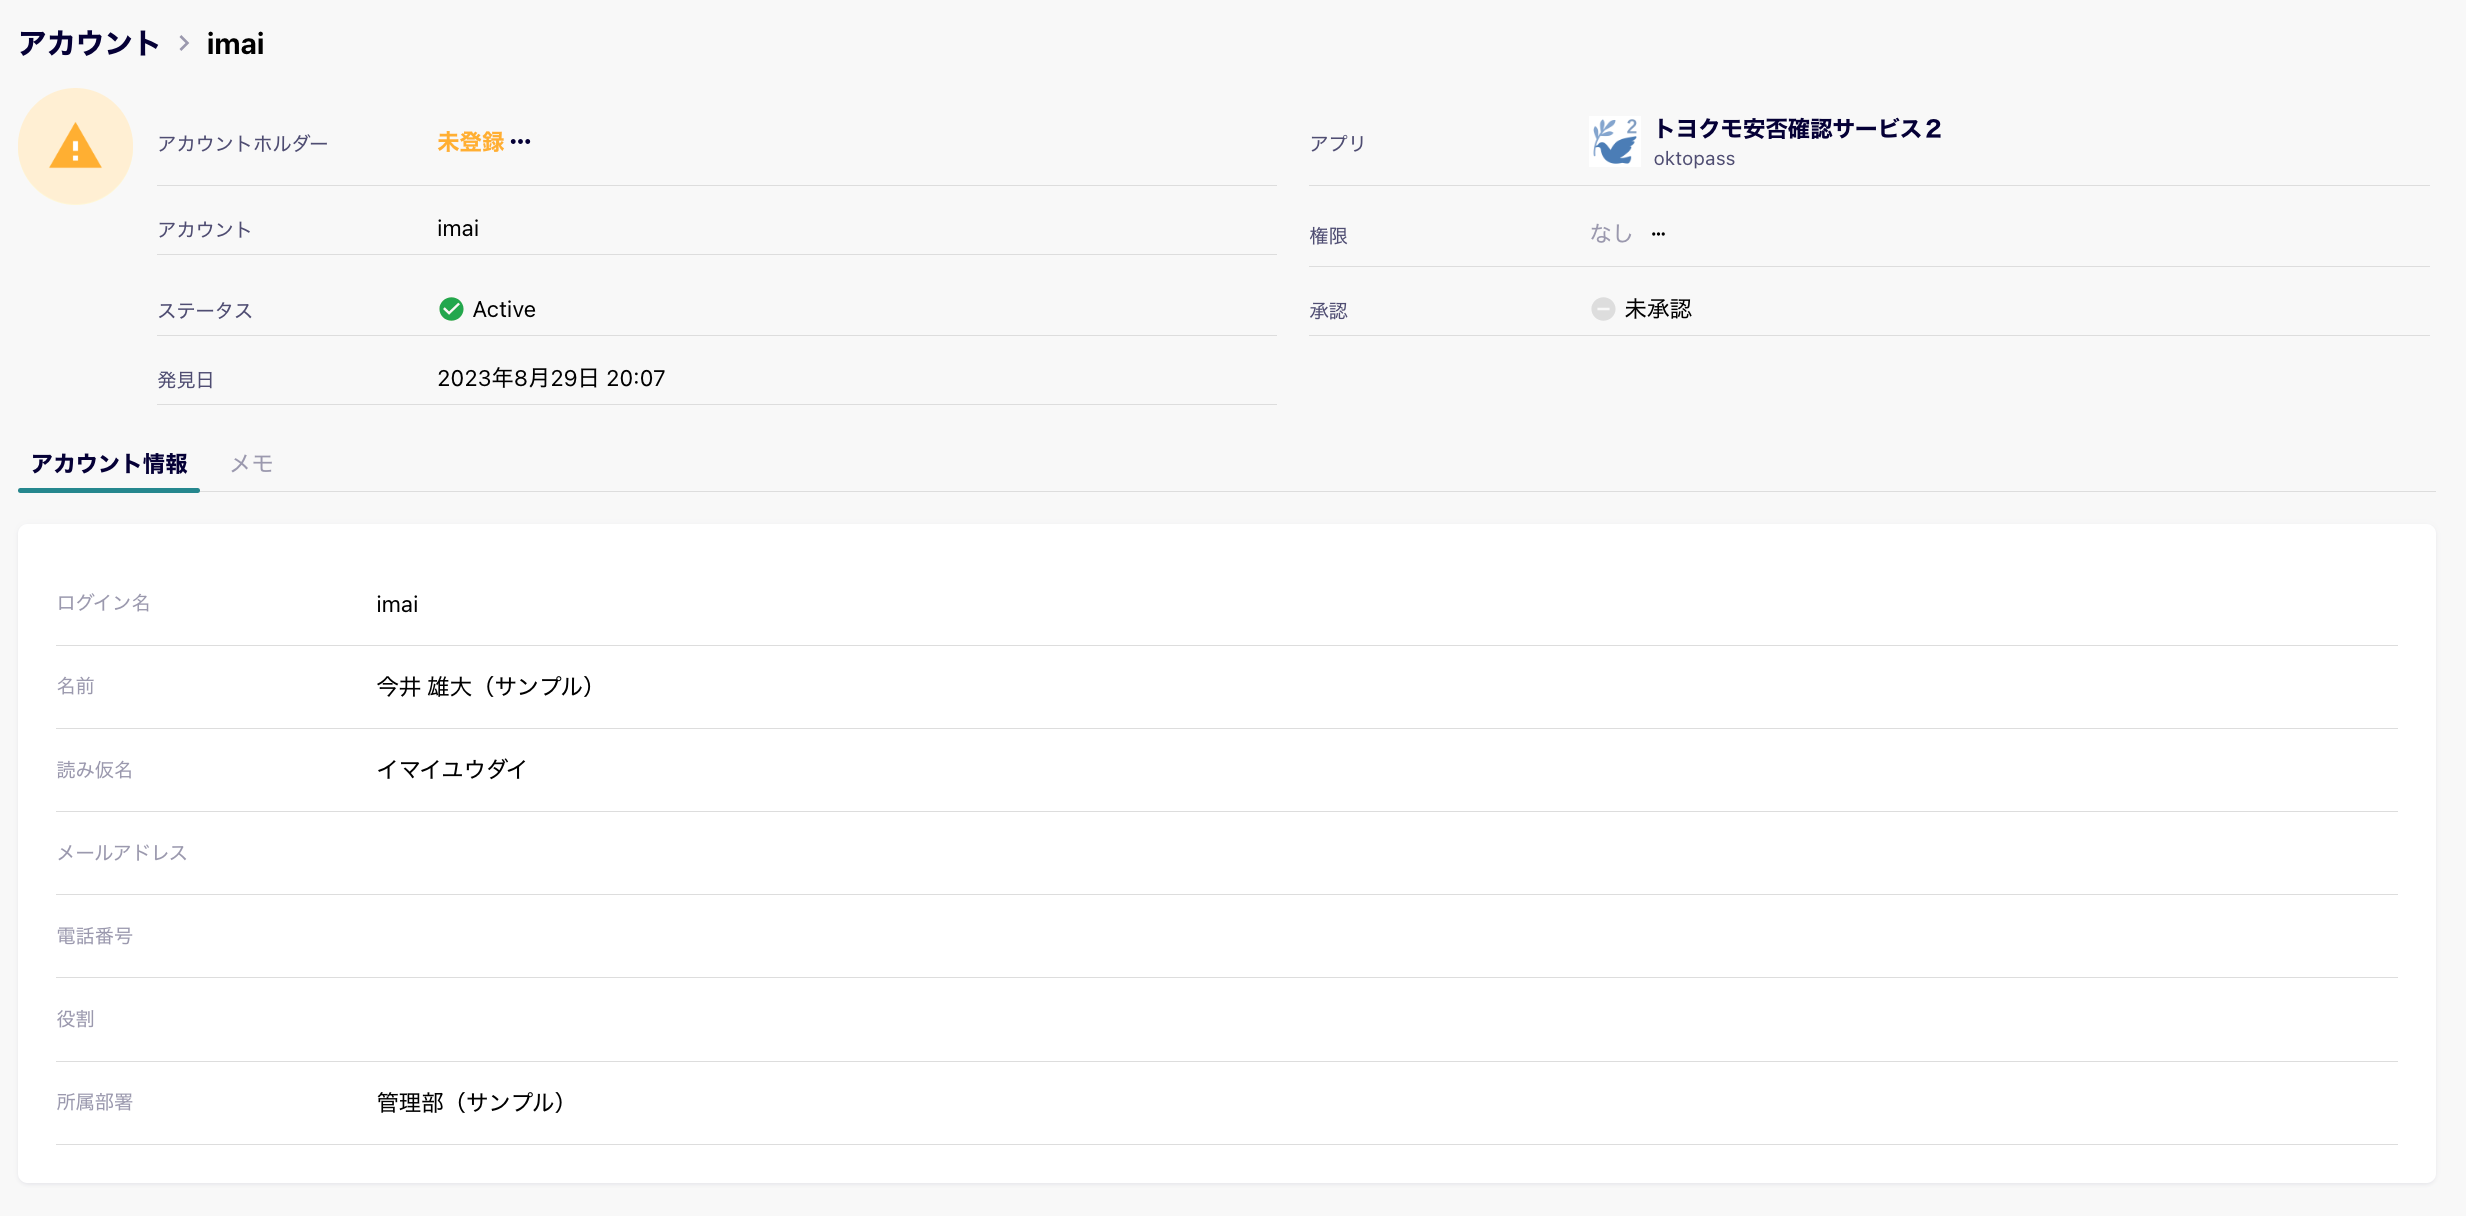Open the ellipsis menu beside 未登録
This screenshot has width=2466, height=1216.
click(x=521, y=142)
